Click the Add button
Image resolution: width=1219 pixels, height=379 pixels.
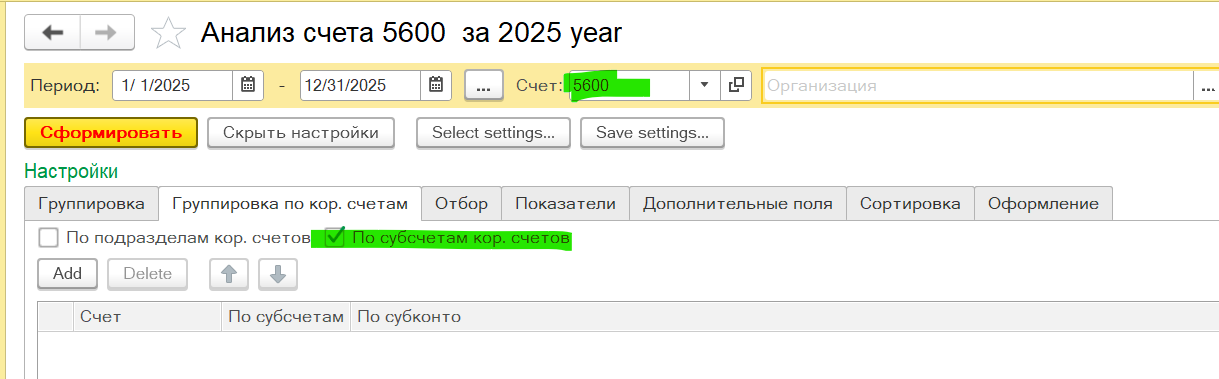tap(67, 273)
